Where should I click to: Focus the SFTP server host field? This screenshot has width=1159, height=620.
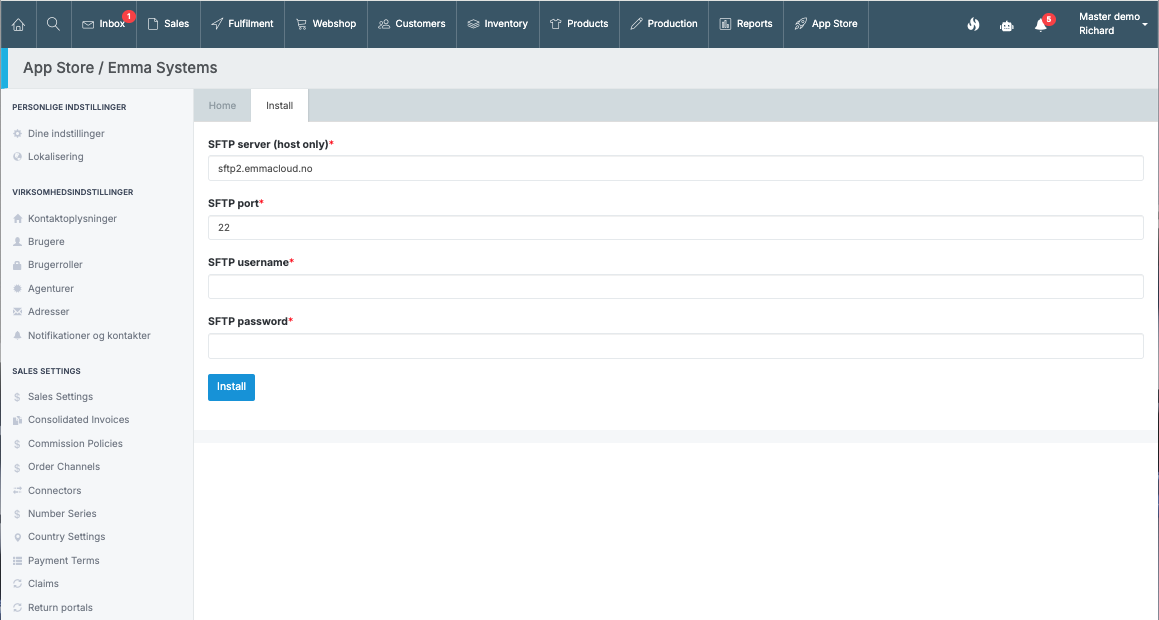pyautogui.click(x=676, y=168)
